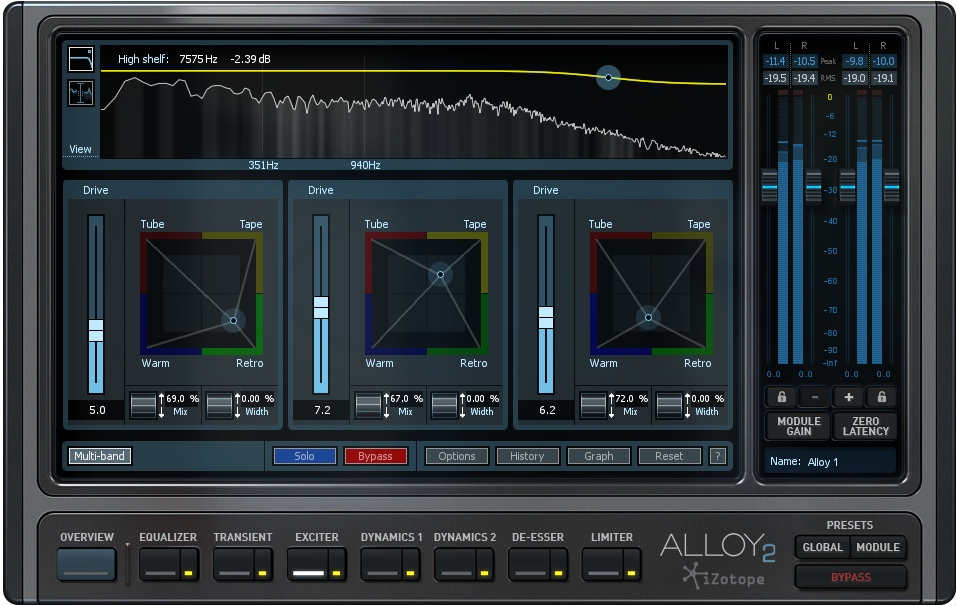Click the 940Hz crossover marker
The image size is (957, 606).
[x=365, y=165]
